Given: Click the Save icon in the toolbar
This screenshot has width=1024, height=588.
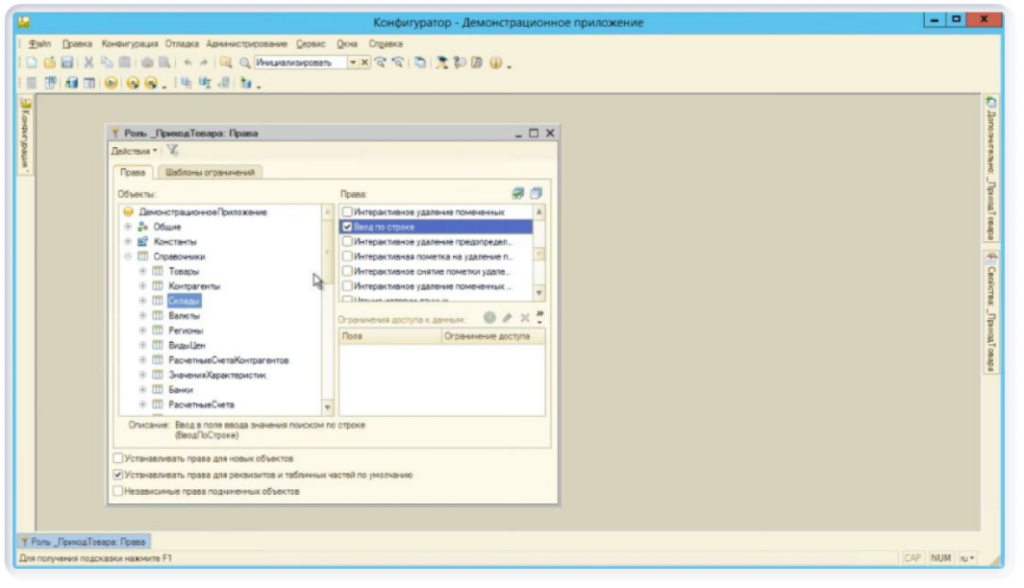Looking at the screenshot, I should point(67,63).
